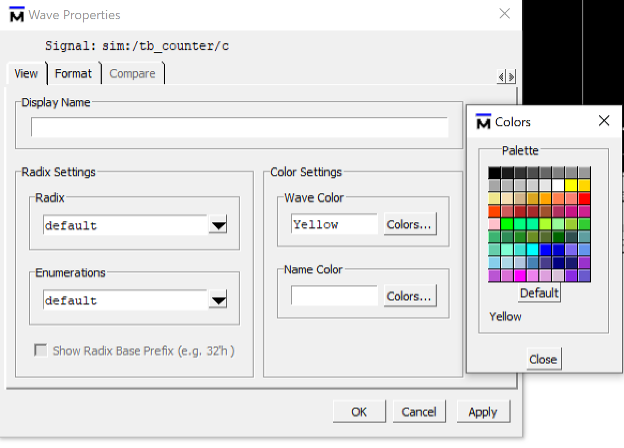
Task: Pick the khaki pale yellow swatch
Action: [x=494, y=198]
